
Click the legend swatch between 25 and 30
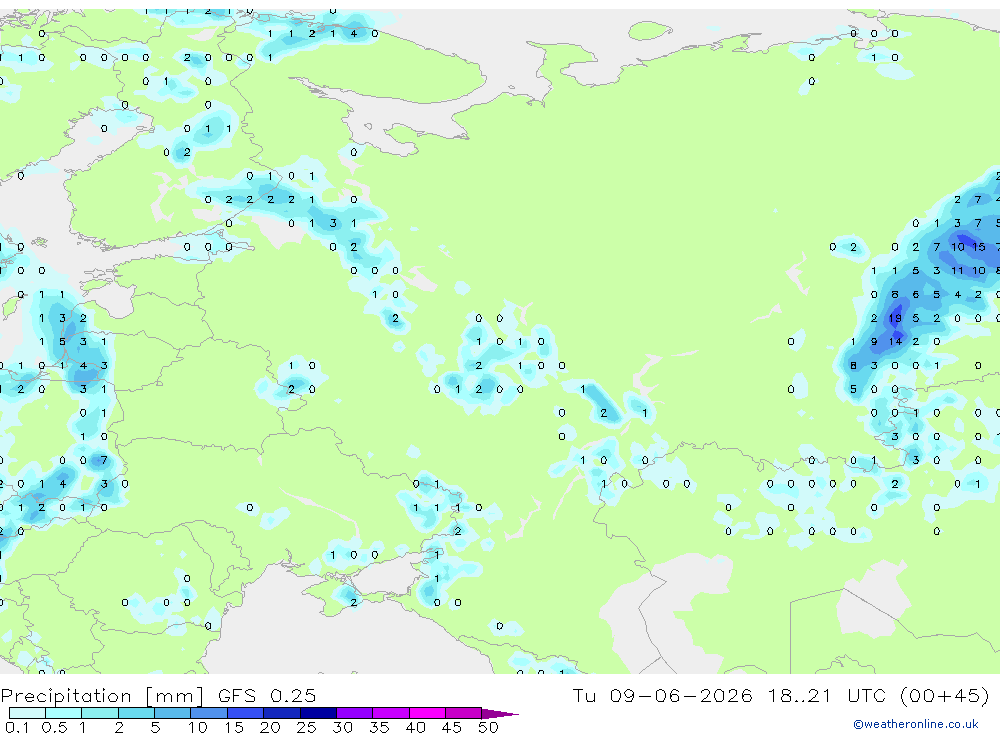point(318,713)
